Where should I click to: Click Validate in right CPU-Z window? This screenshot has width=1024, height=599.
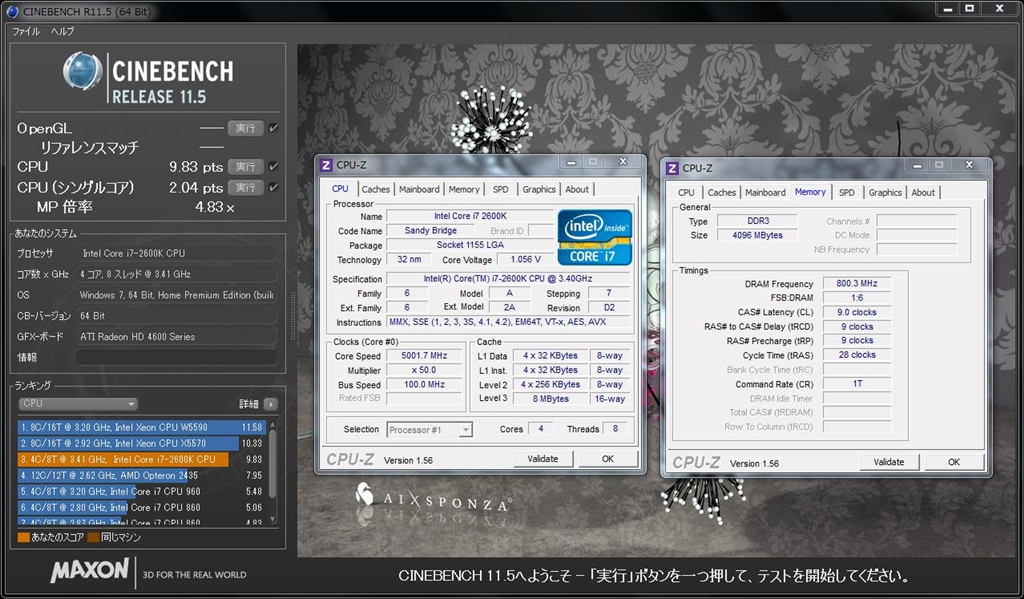pos(889,462)
